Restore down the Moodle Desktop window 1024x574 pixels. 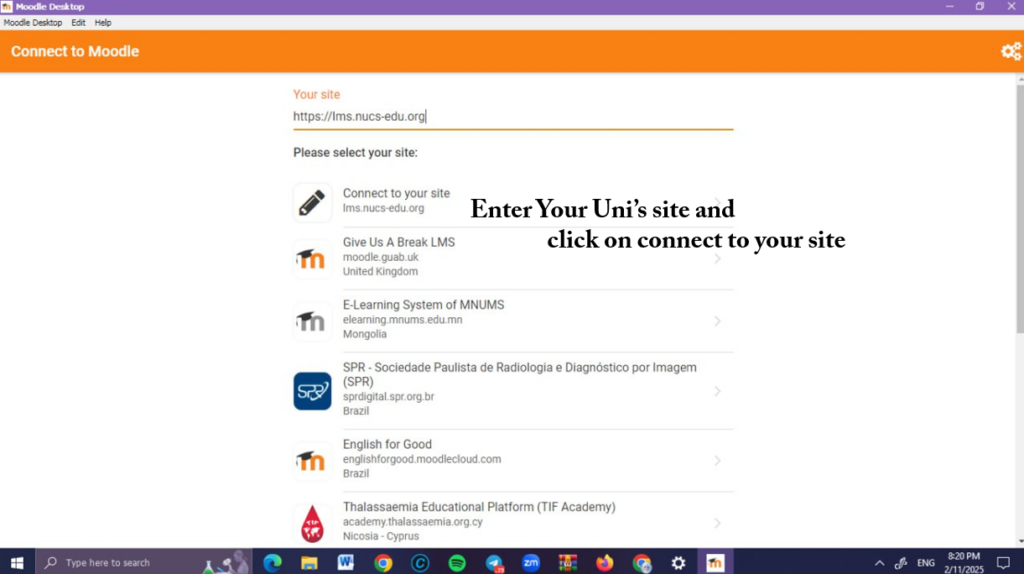click(x=980, y=7)
